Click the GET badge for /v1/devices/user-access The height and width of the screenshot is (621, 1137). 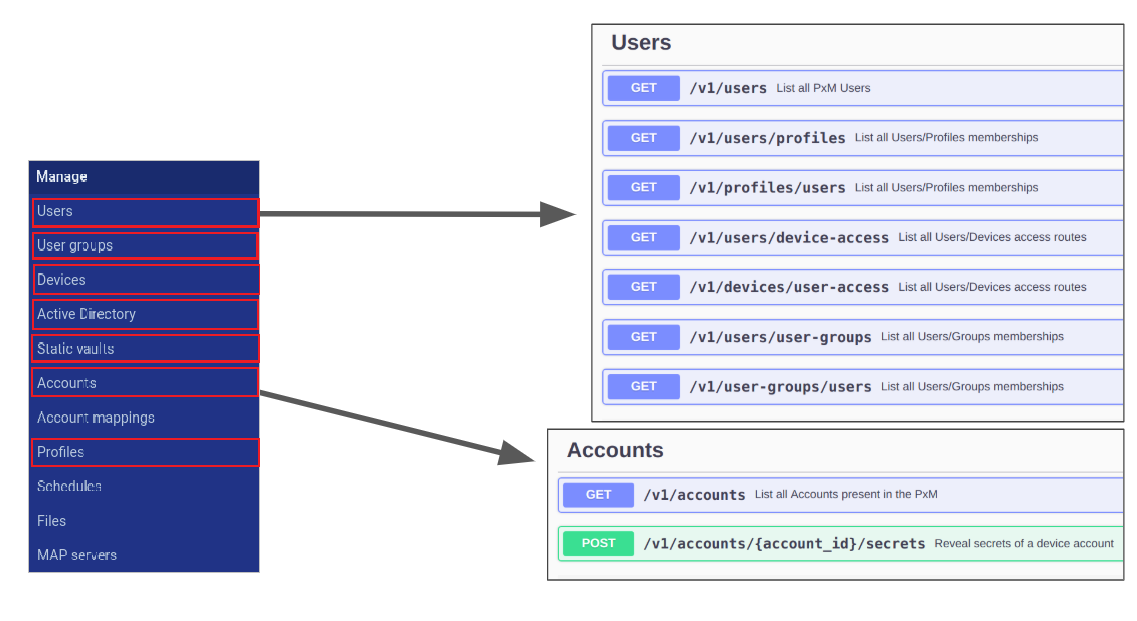coord(644,287)
